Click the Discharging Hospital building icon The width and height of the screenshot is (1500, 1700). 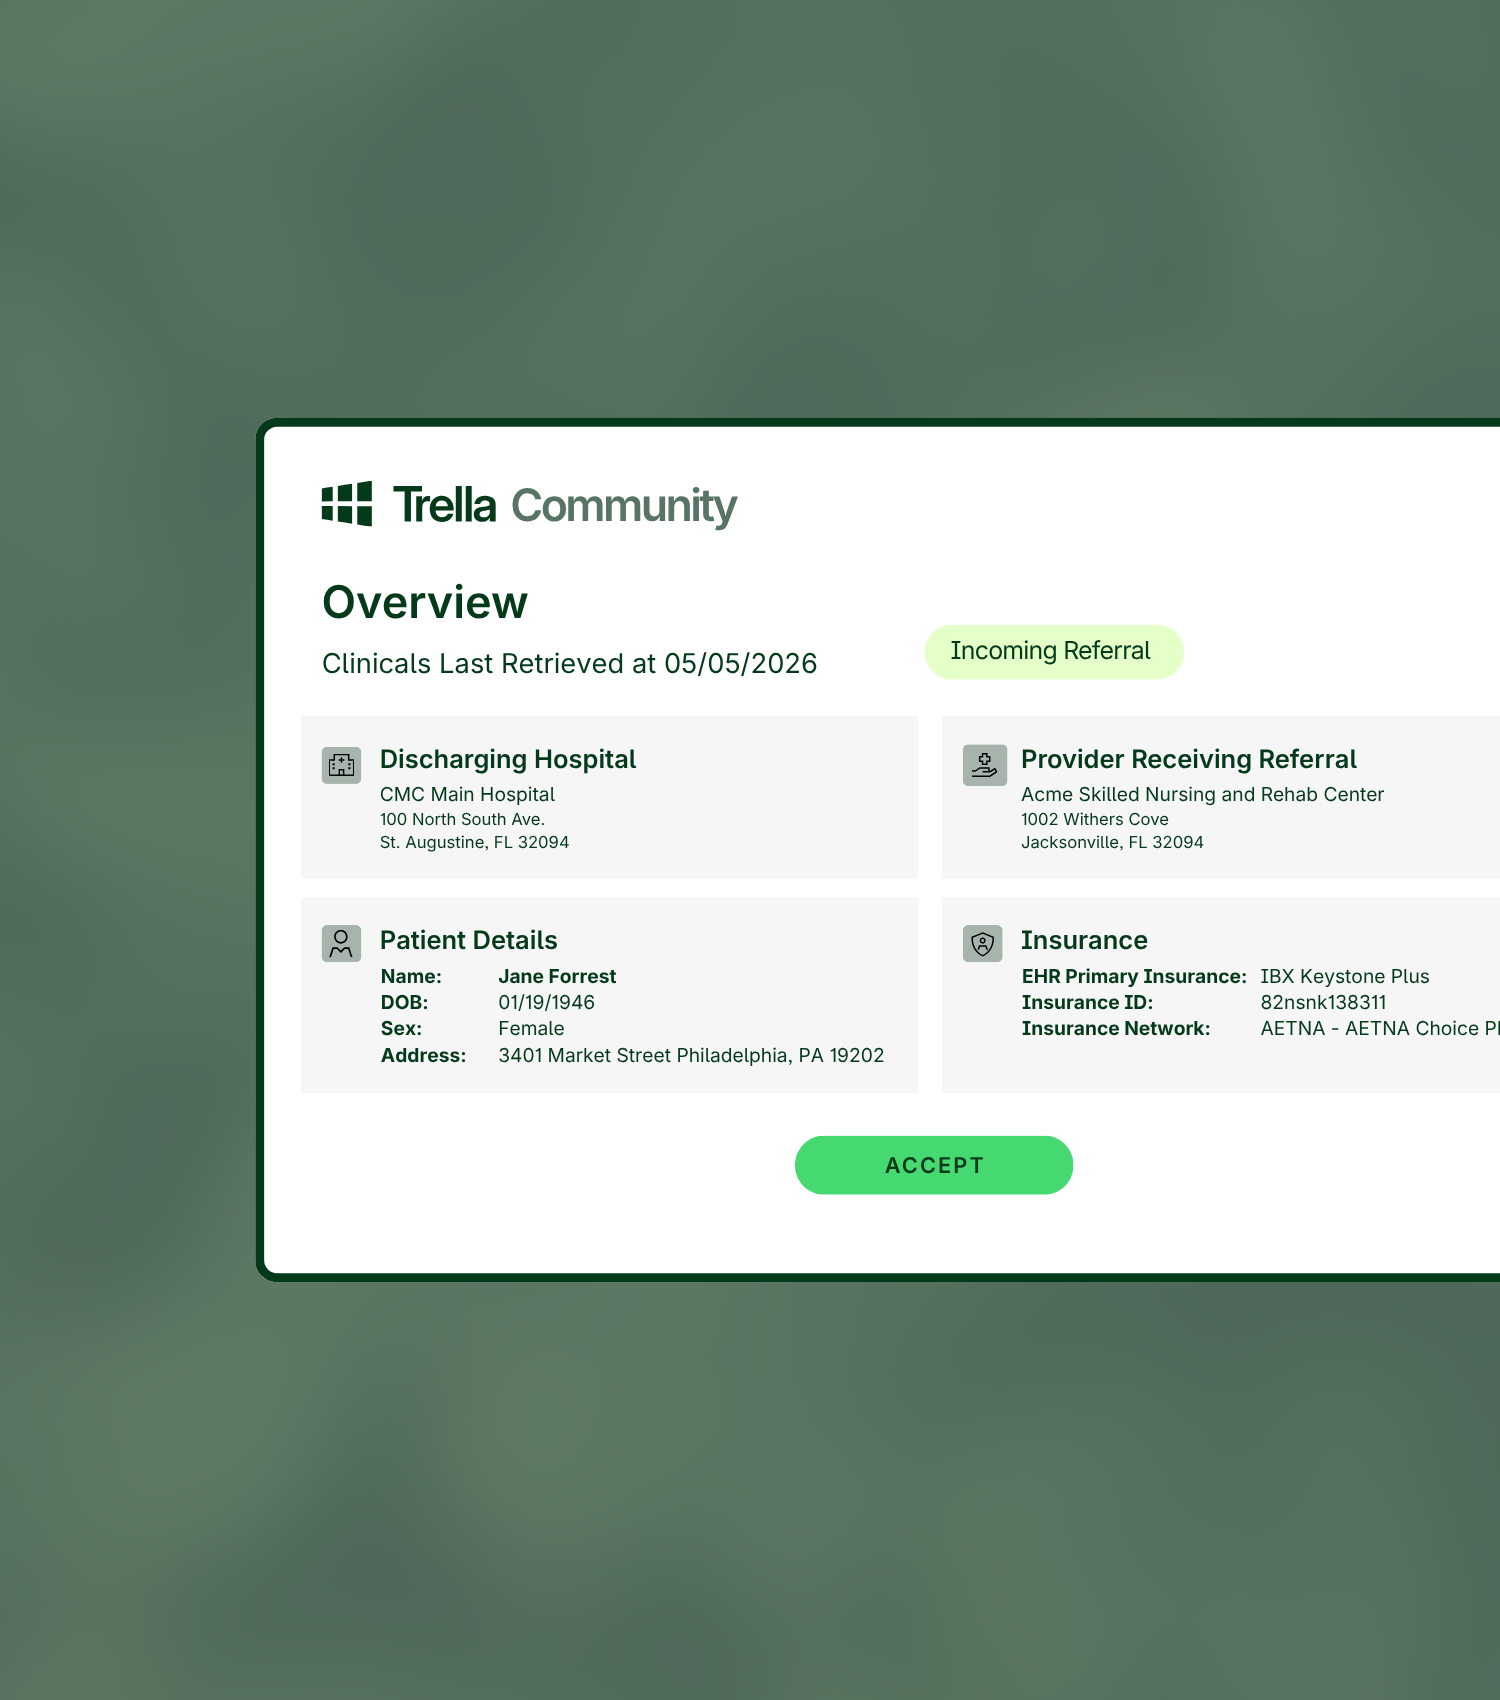tap(341, 765)
